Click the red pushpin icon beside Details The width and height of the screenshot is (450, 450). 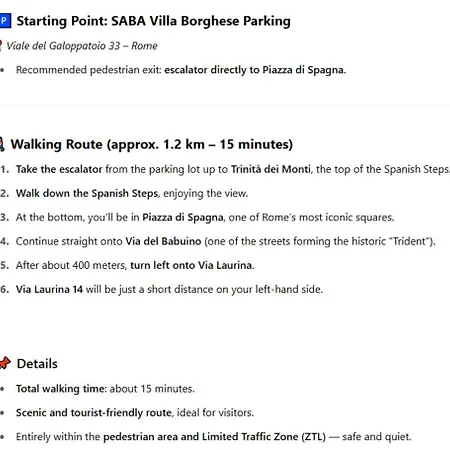(5, 363)
